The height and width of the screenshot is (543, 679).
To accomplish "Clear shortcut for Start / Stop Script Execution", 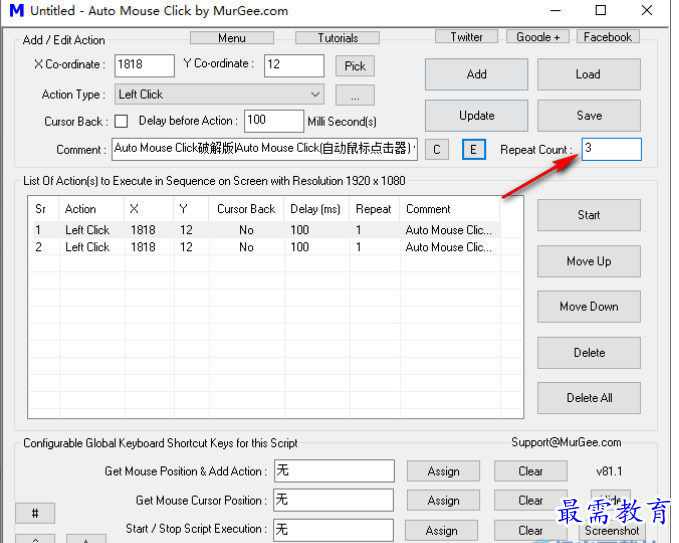I will click(x=531, y=530).
